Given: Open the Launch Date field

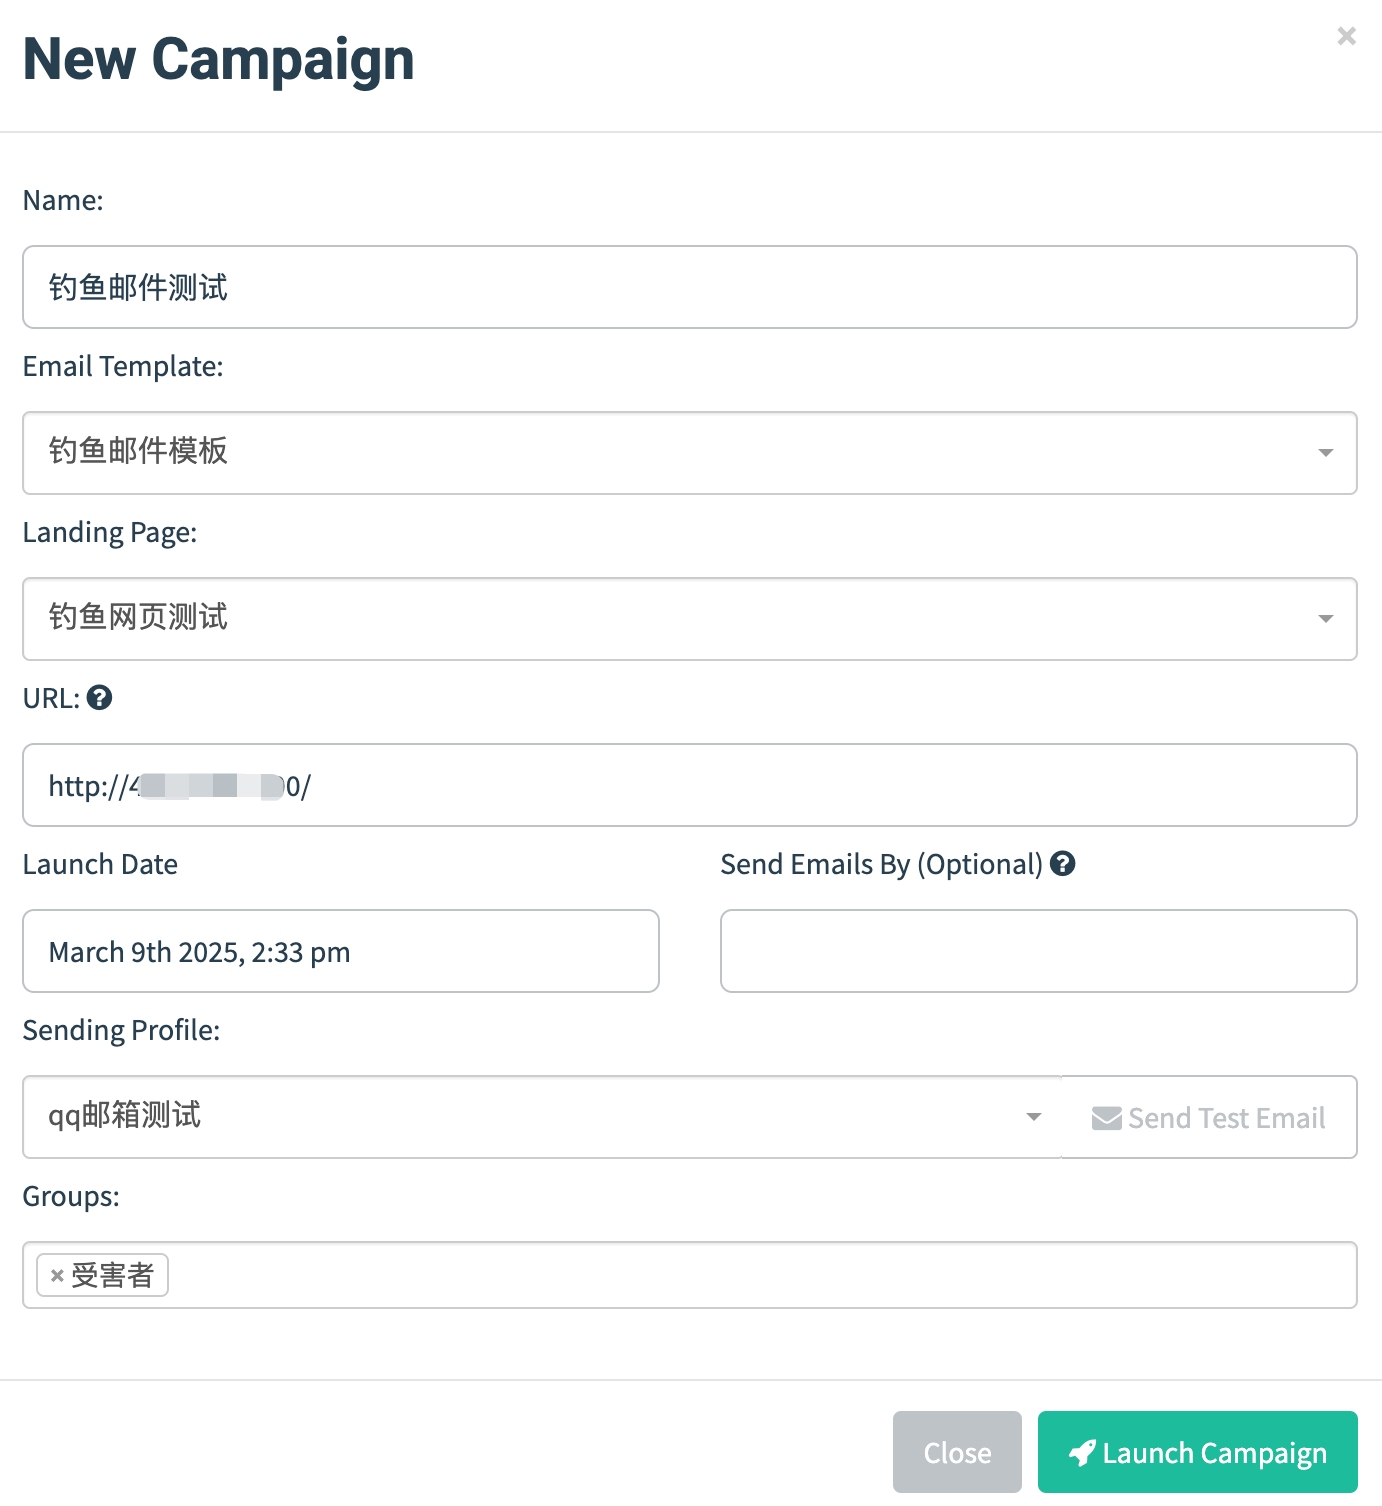Looking at the screenshot, I should click(x=341, y=951).
